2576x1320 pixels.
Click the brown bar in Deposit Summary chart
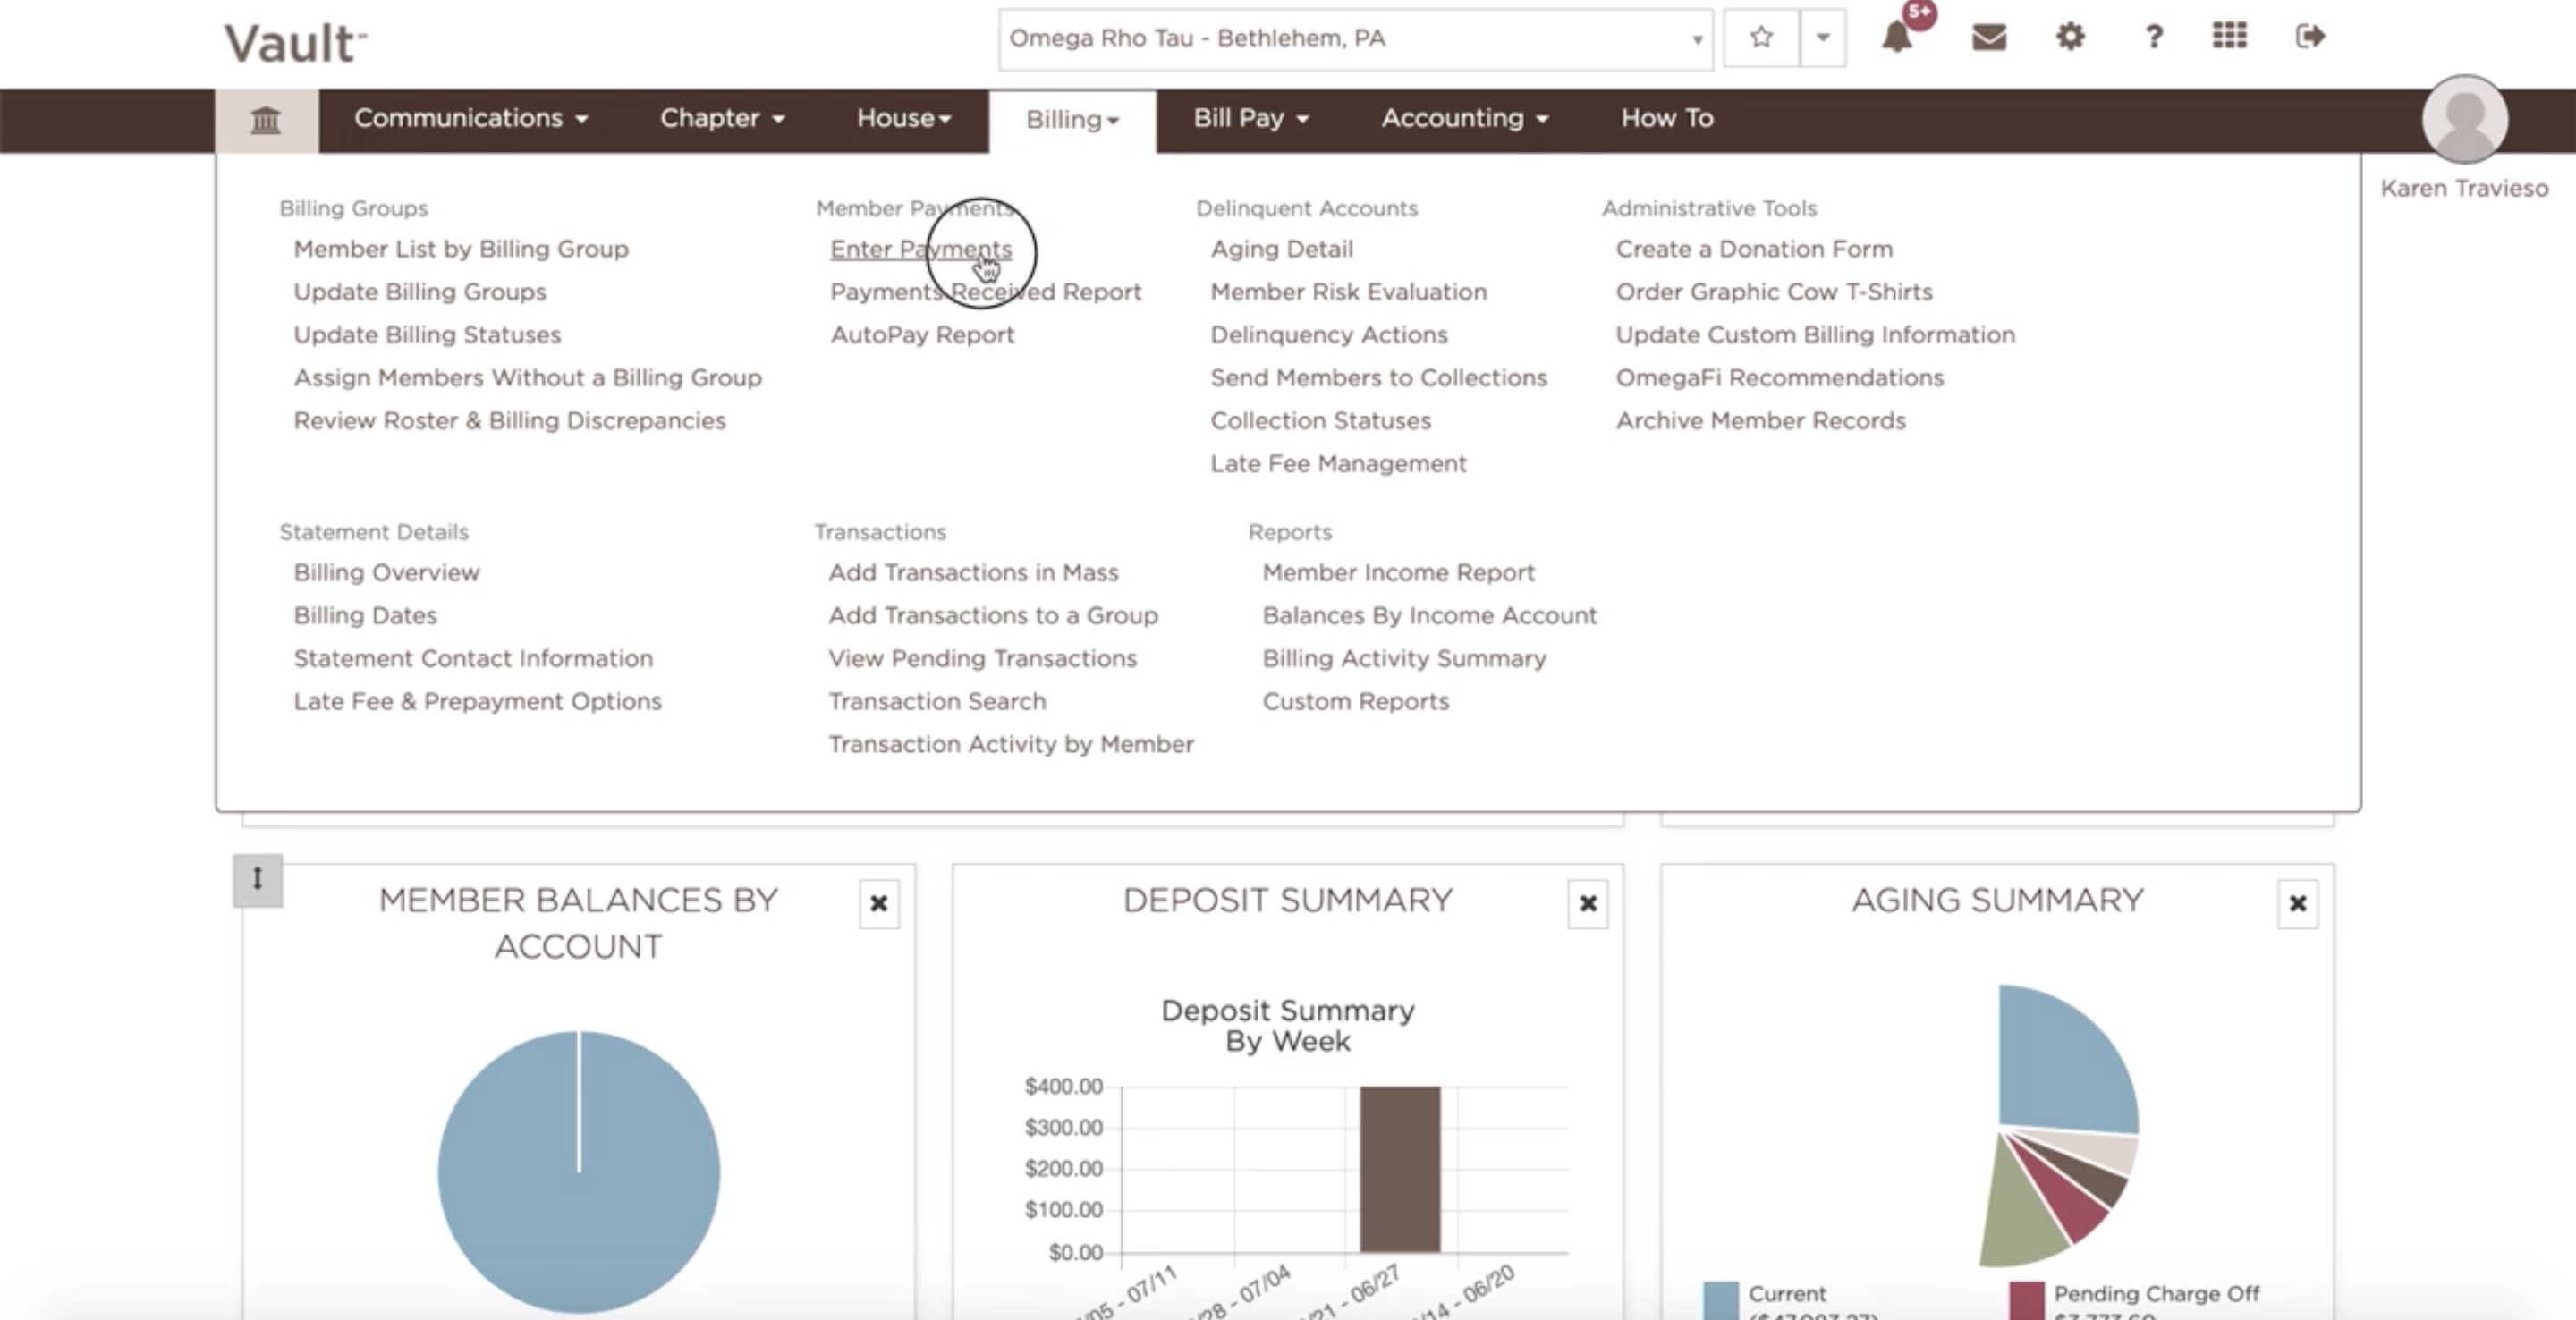tap(1399, 1168)
